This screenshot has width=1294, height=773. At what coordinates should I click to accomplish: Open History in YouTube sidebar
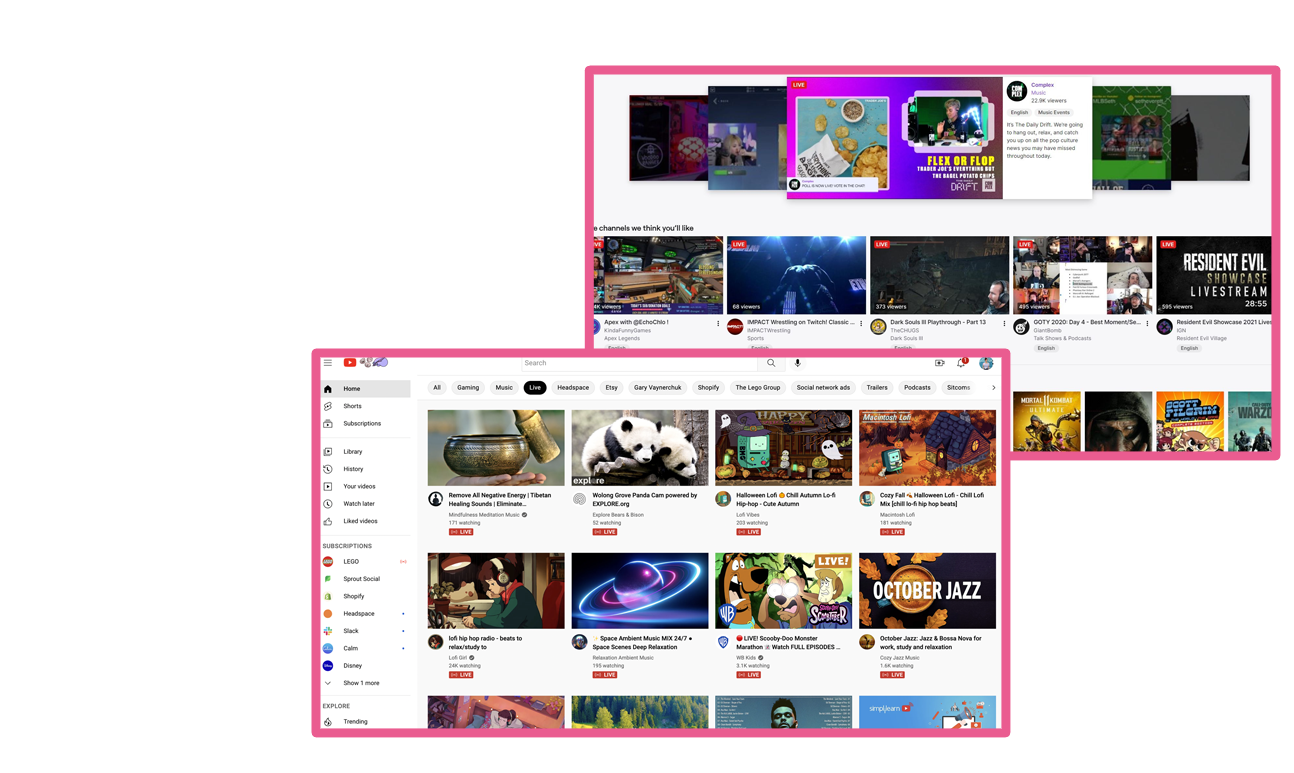click(365, 469)
